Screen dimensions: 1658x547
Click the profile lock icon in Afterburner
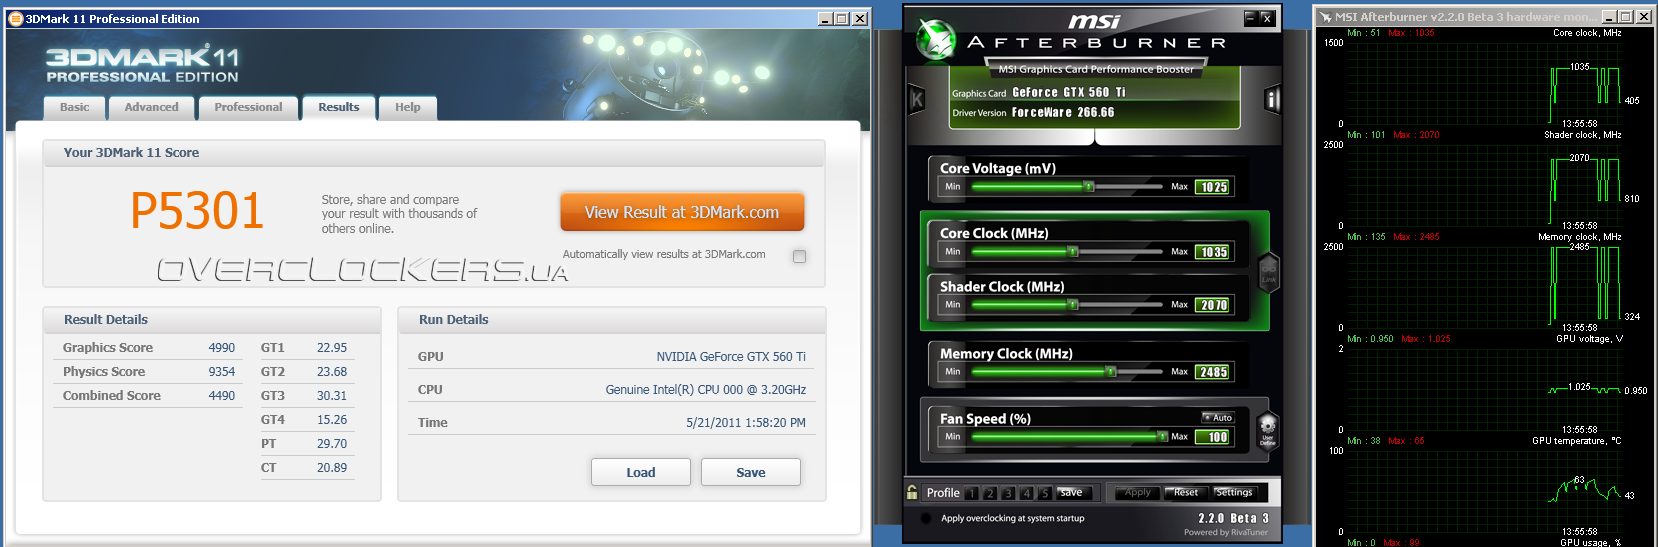(912, 492)
